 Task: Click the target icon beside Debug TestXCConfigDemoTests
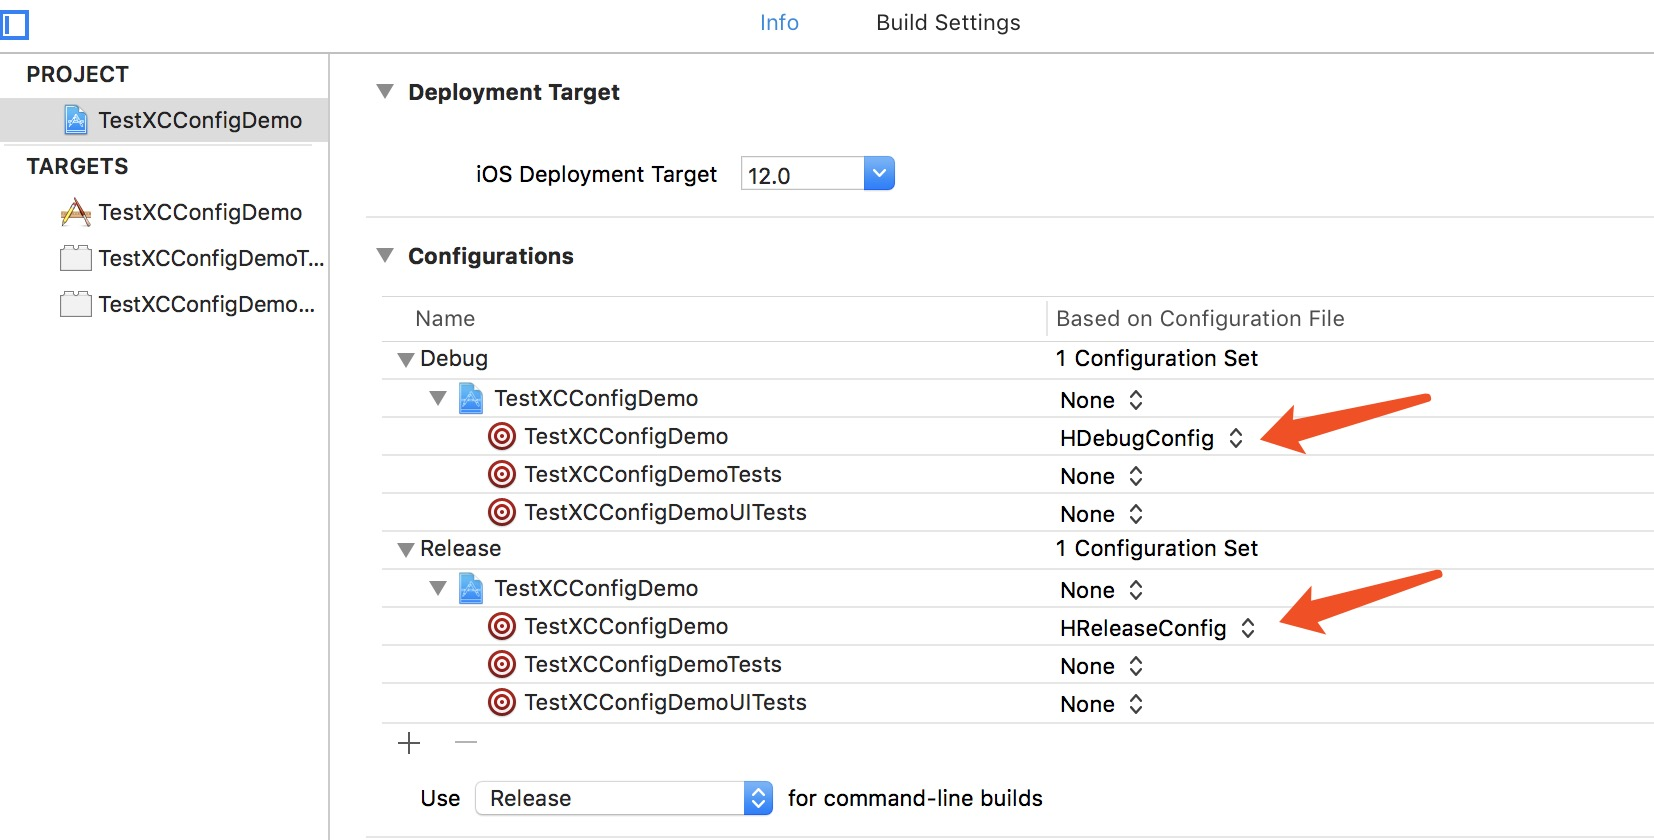502,474
